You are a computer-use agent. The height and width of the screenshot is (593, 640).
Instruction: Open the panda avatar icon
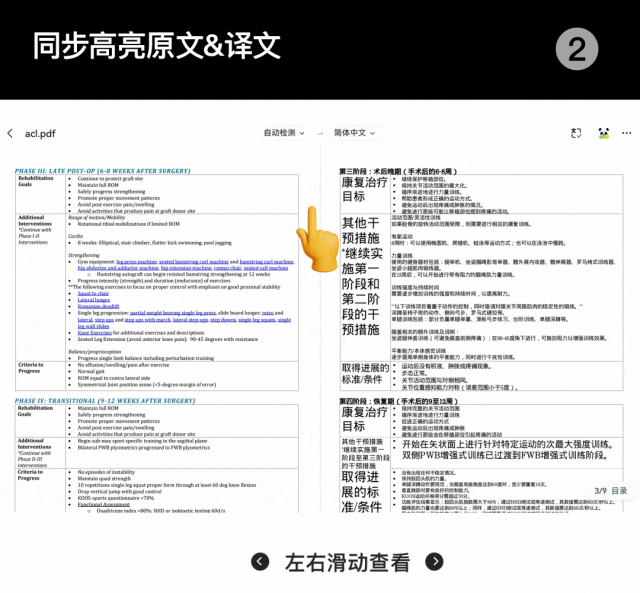coord(603,133)
